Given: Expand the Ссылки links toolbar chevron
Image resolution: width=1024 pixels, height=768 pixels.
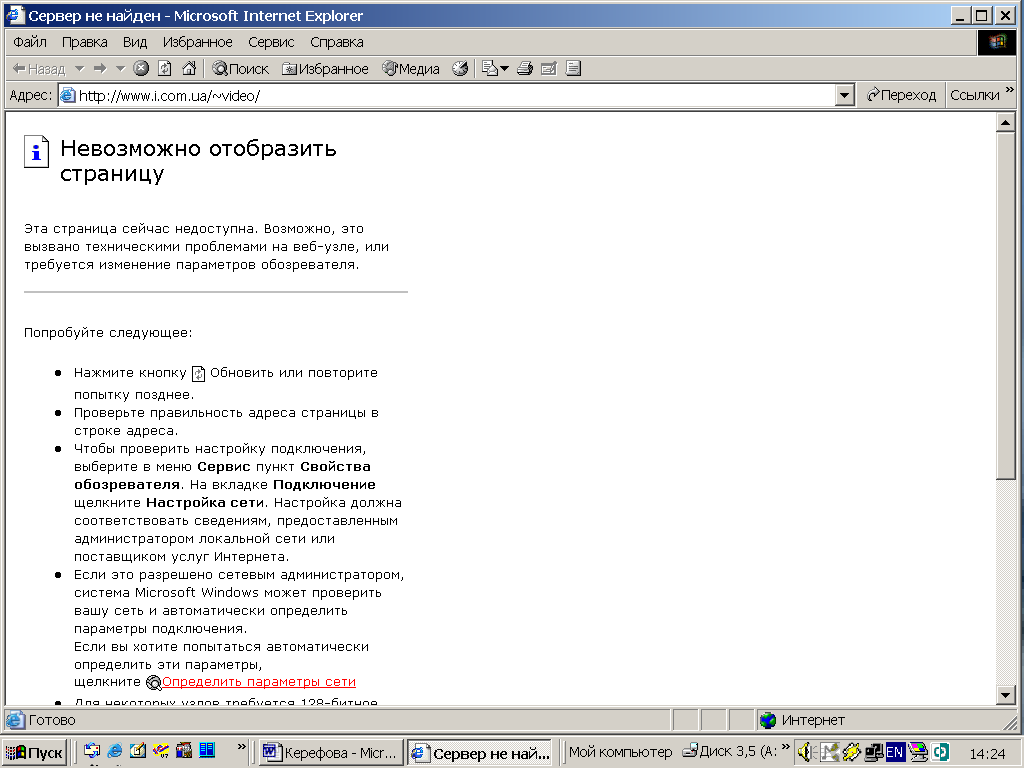Looking at the screenshot, I should click(x=1010, y=90).
